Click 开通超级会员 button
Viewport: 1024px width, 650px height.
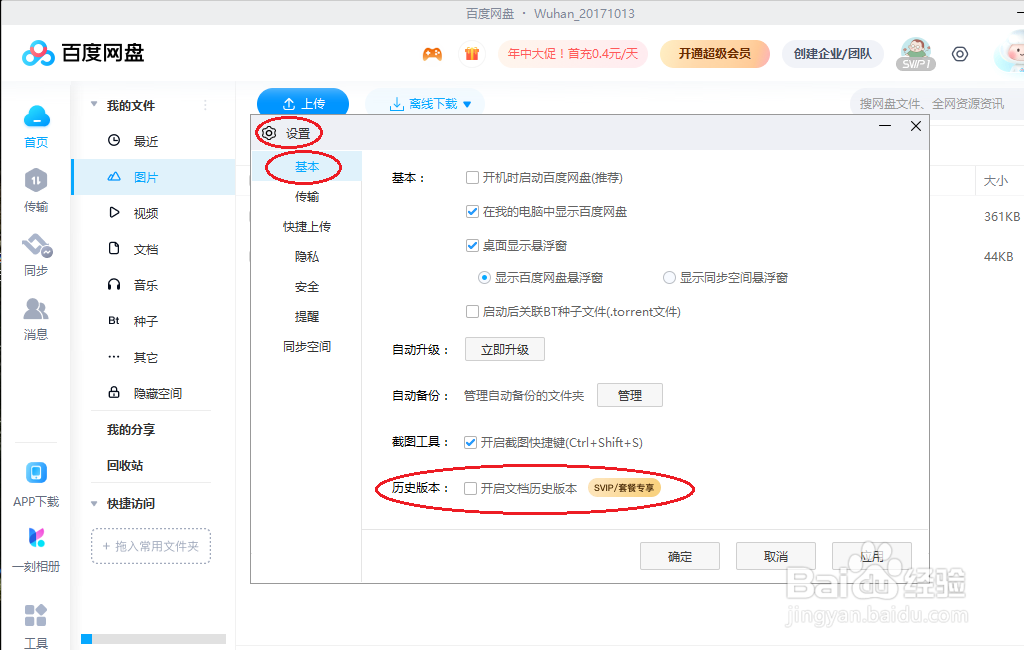click(x=714, y=54)
